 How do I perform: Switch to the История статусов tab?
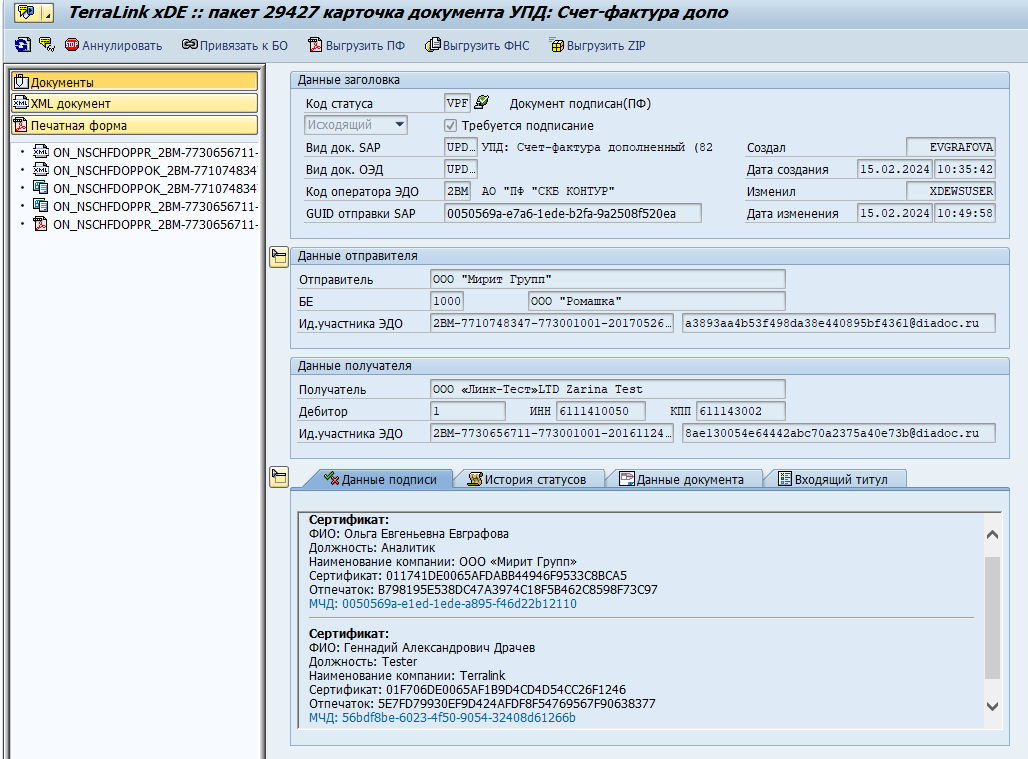[527, 479]
